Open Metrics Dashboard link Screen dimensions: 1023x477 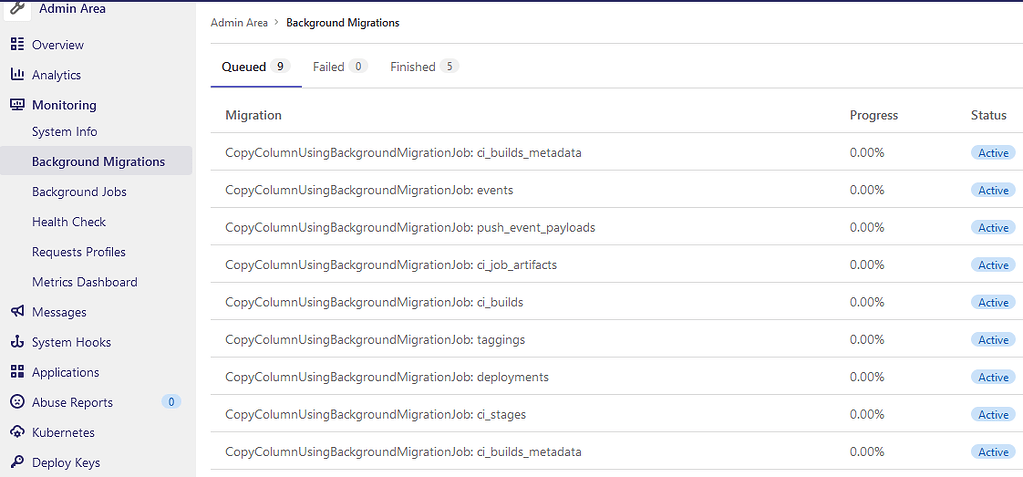[85, 282]
